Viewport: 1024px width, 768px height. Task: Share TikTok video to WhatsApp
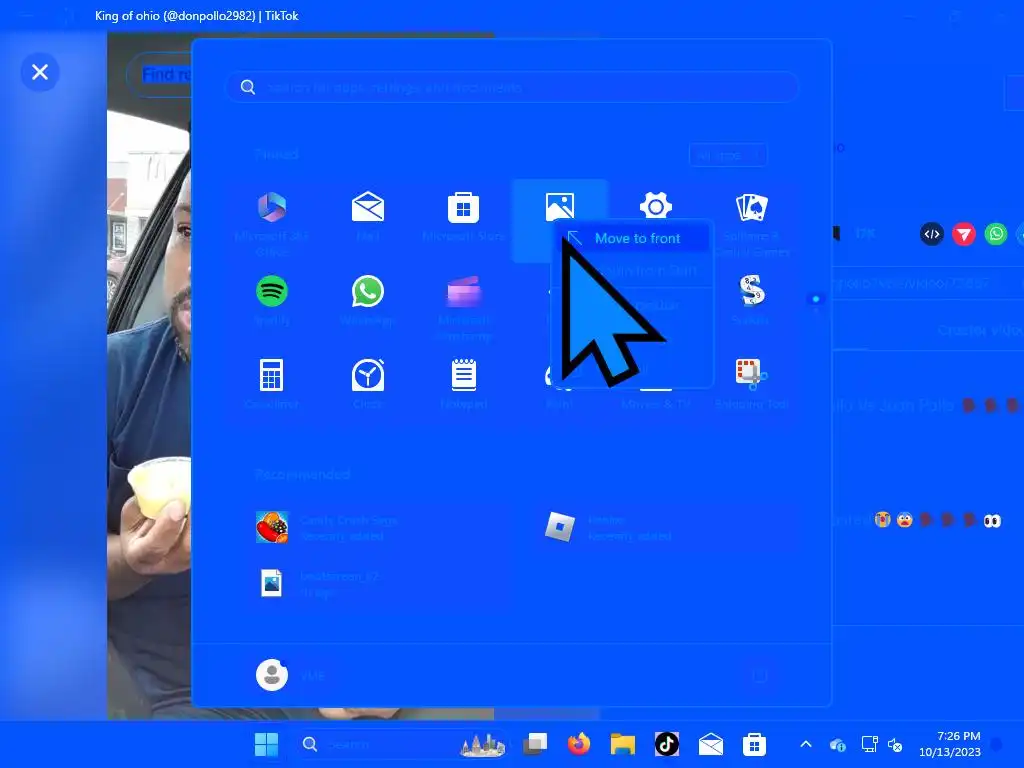(x=996, y=234)
